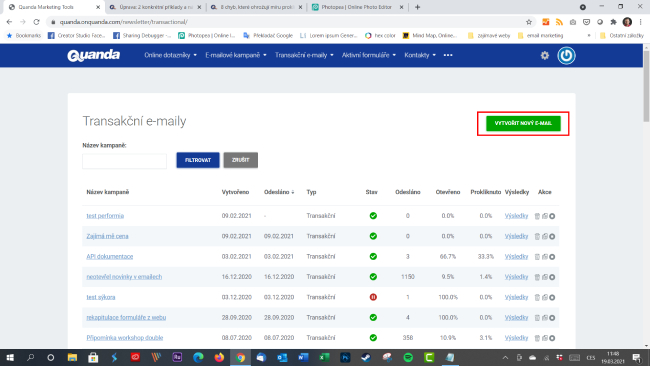Click the circle action icon for "Zajímá mě cena"
This screenshot has height=366, width=650.
tap(552, 236)
